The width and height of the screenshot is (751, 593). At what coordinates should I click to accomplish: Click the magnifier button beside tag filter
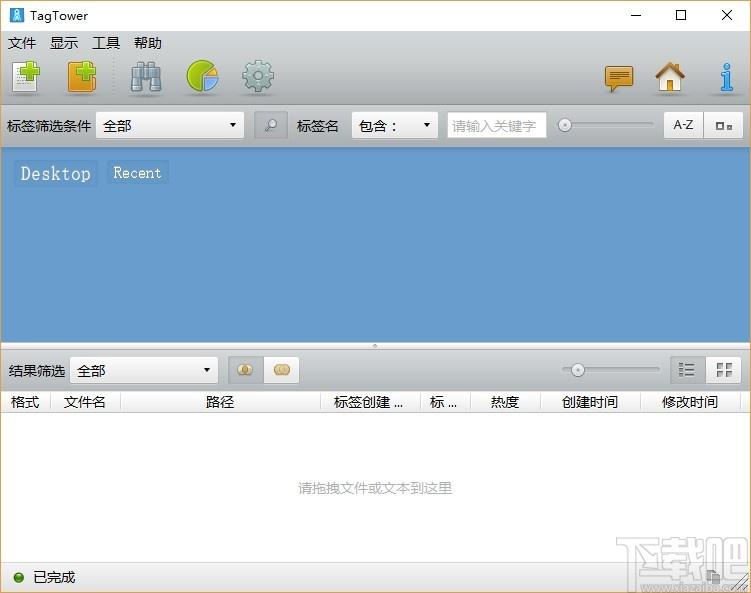(270, 126)
